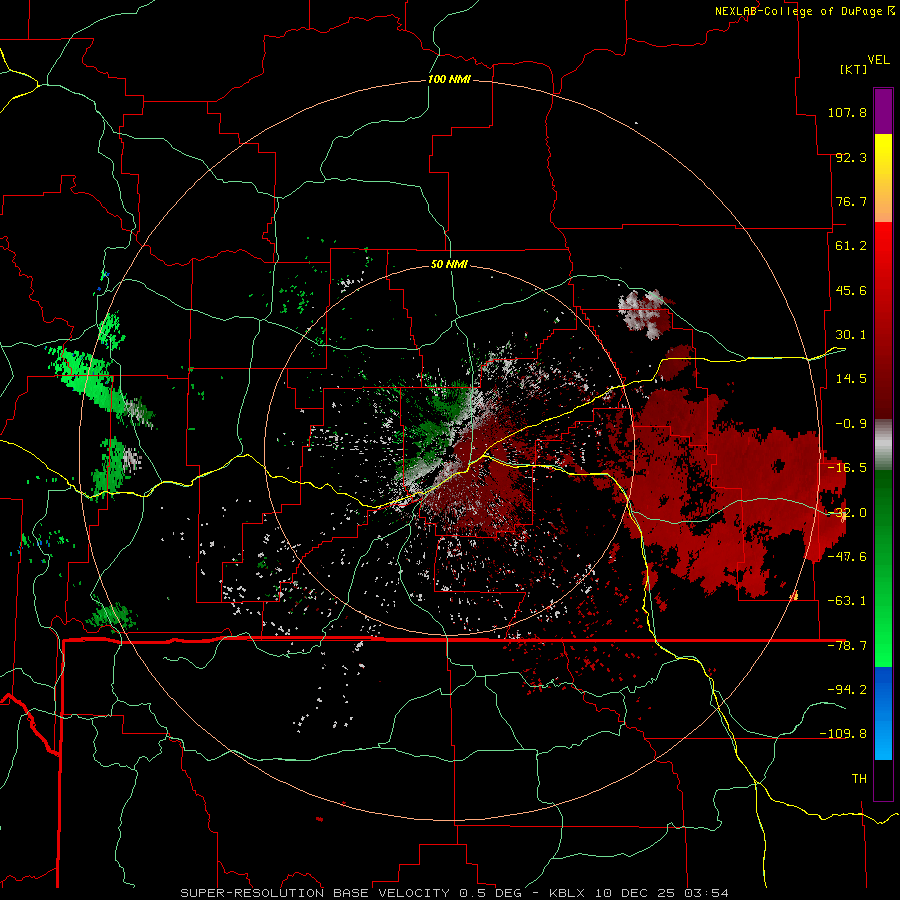Click the TH legend label
900x900 pixels.
click(x=859, y=778)
